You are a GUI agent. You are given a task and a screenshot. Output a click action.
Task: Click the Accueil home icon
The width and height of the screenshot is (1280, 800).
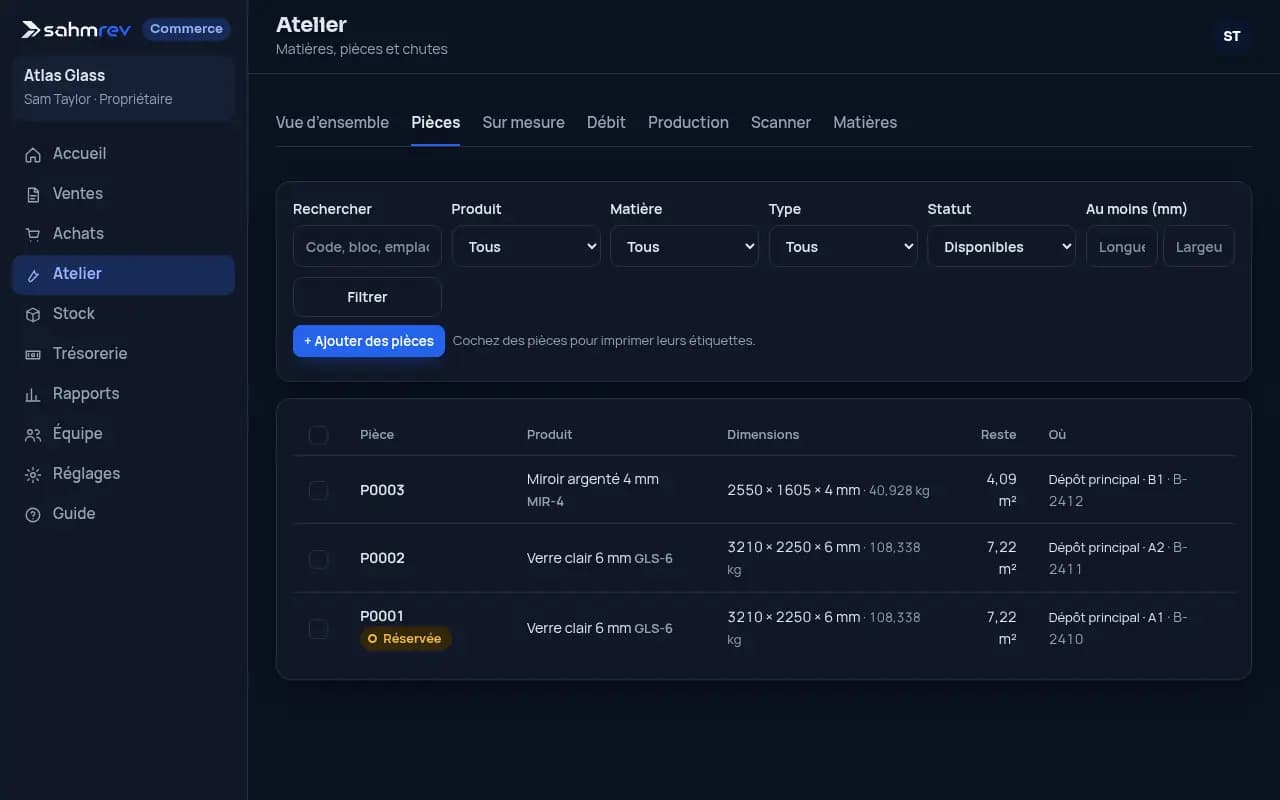[x=33, y=154]
